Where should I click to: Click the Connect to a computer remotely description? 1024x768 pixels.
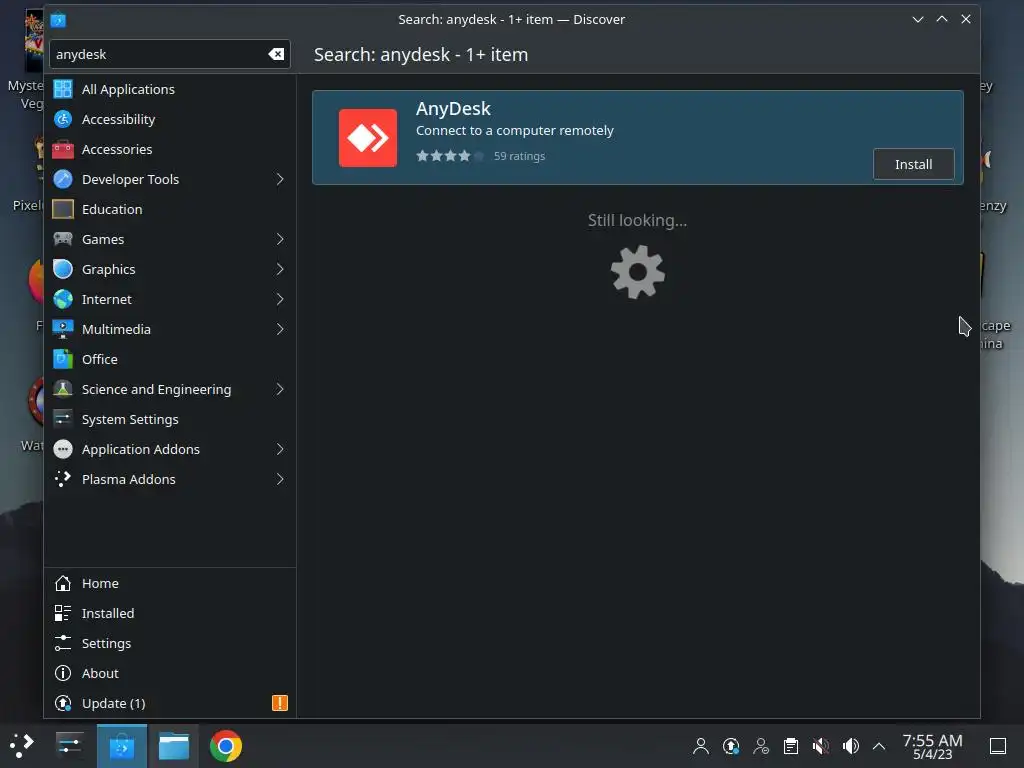(515, 131)
